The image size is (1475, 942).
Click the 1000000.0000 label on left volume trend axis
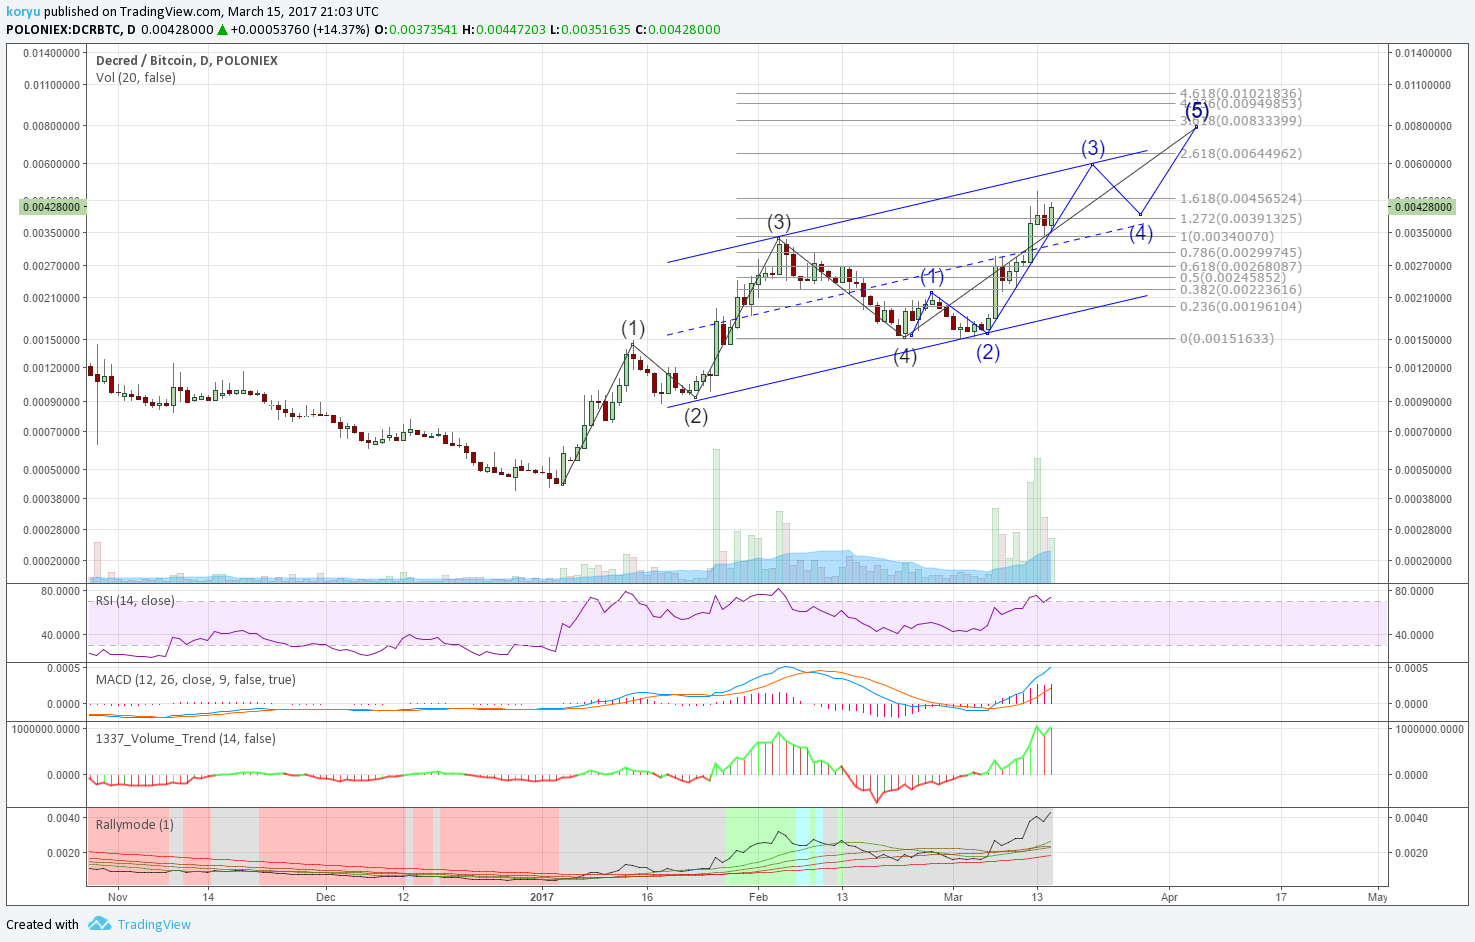tap(46, 729)
